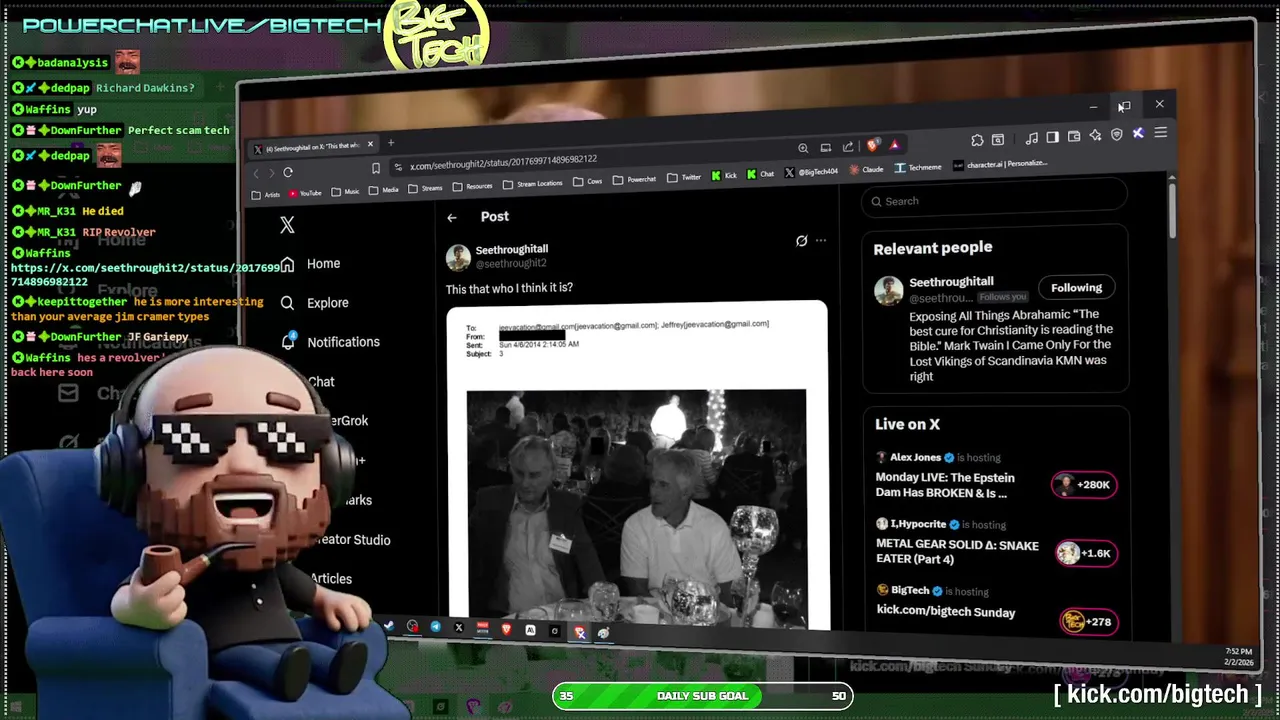Open the browser hamburger menu
This screenshot has width=1280, height=720.
(1160, 132)
